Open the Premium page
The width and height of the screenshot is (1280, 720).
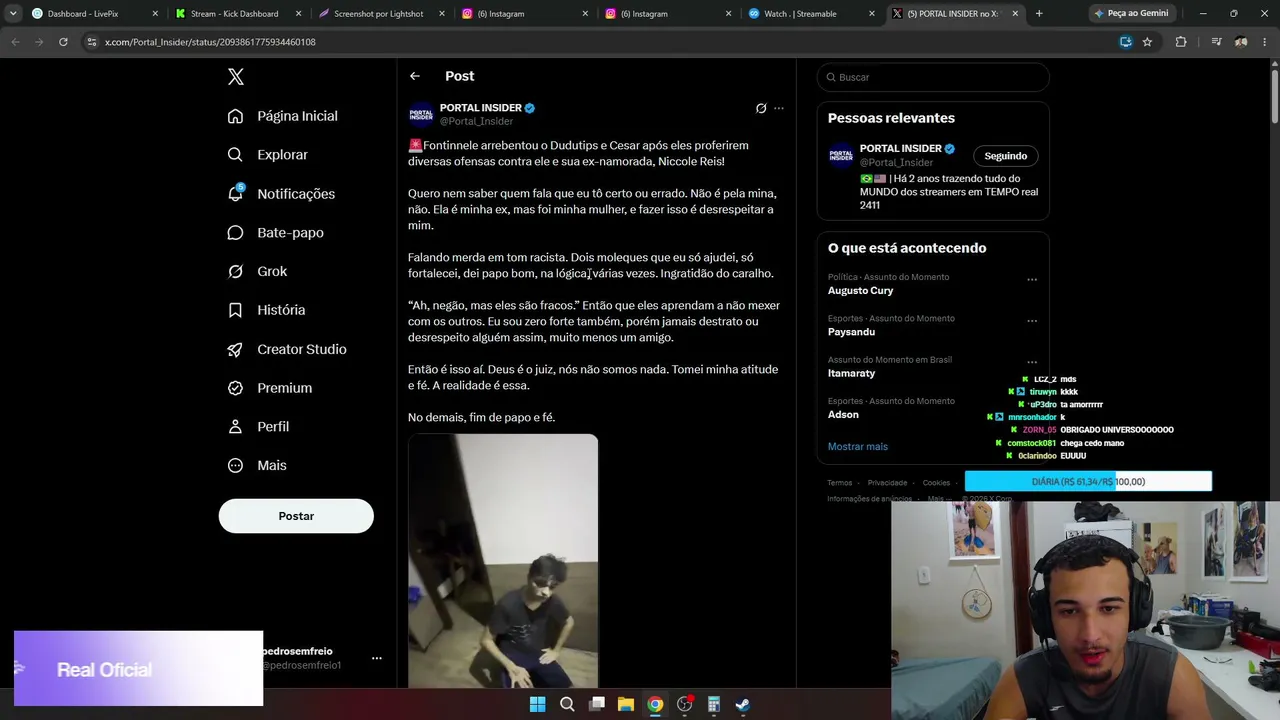click(x=270, y=388)
